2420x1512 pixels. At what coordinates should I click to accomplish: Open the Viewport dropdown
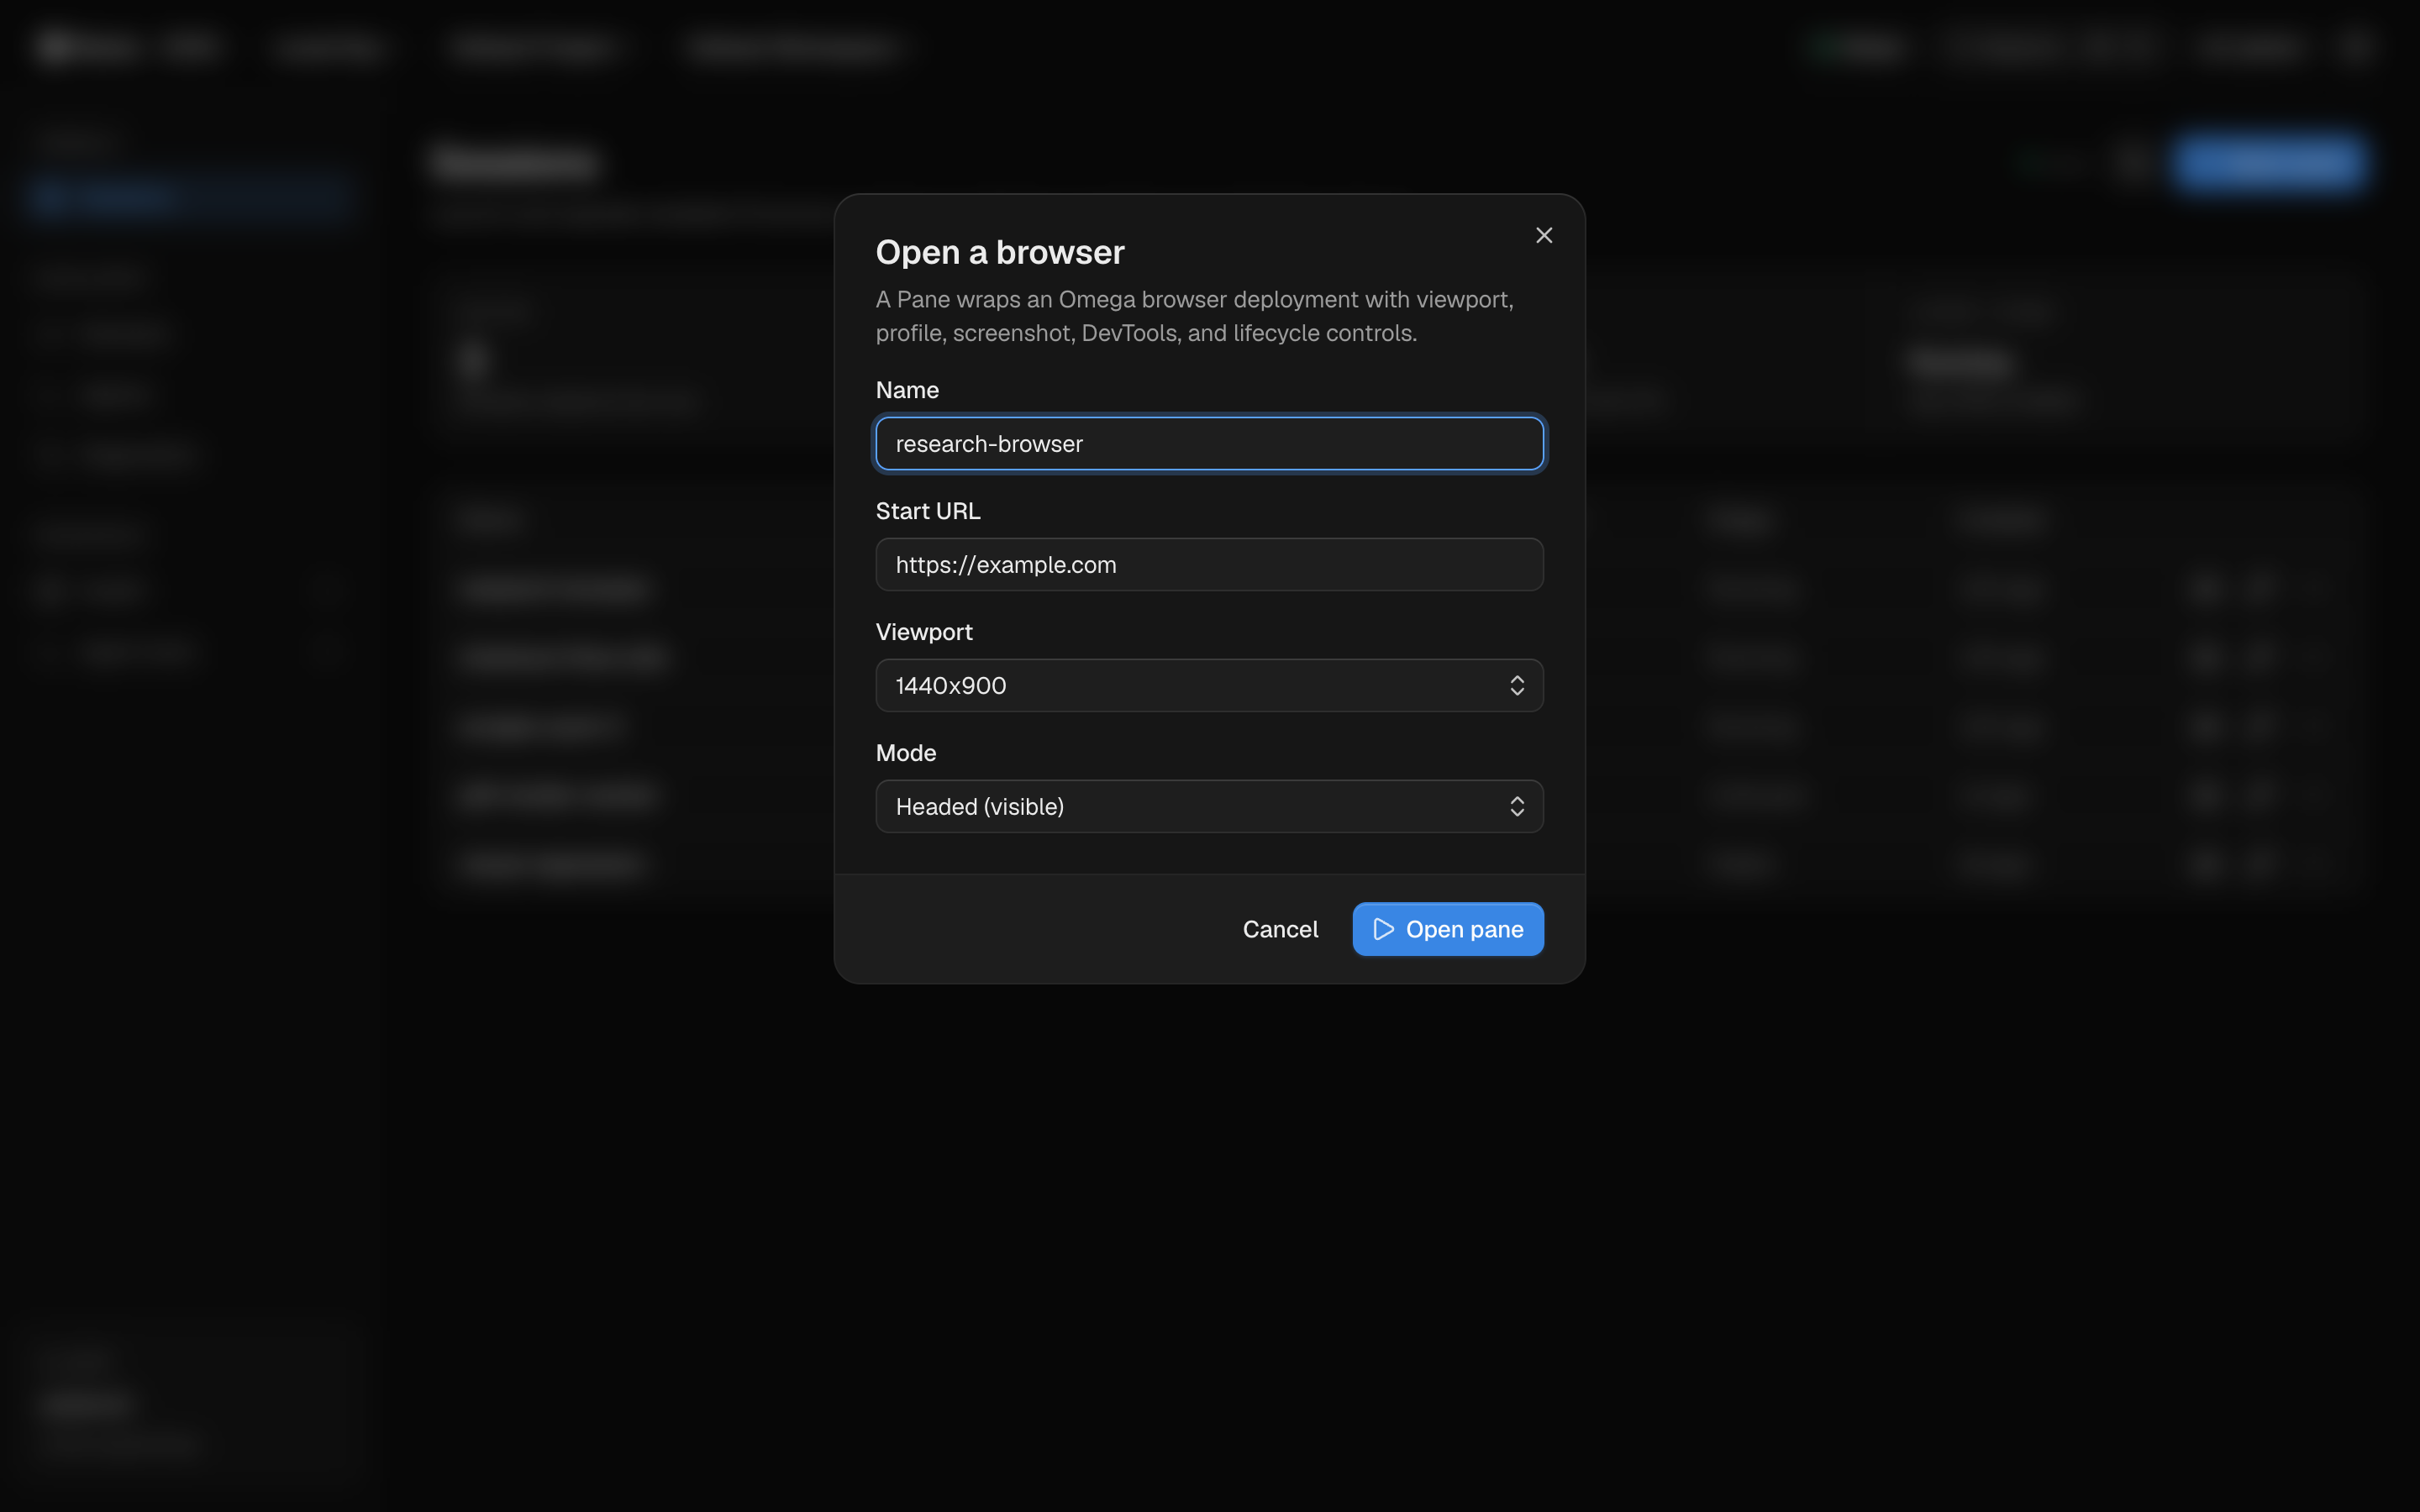[x=1209, y=685]
